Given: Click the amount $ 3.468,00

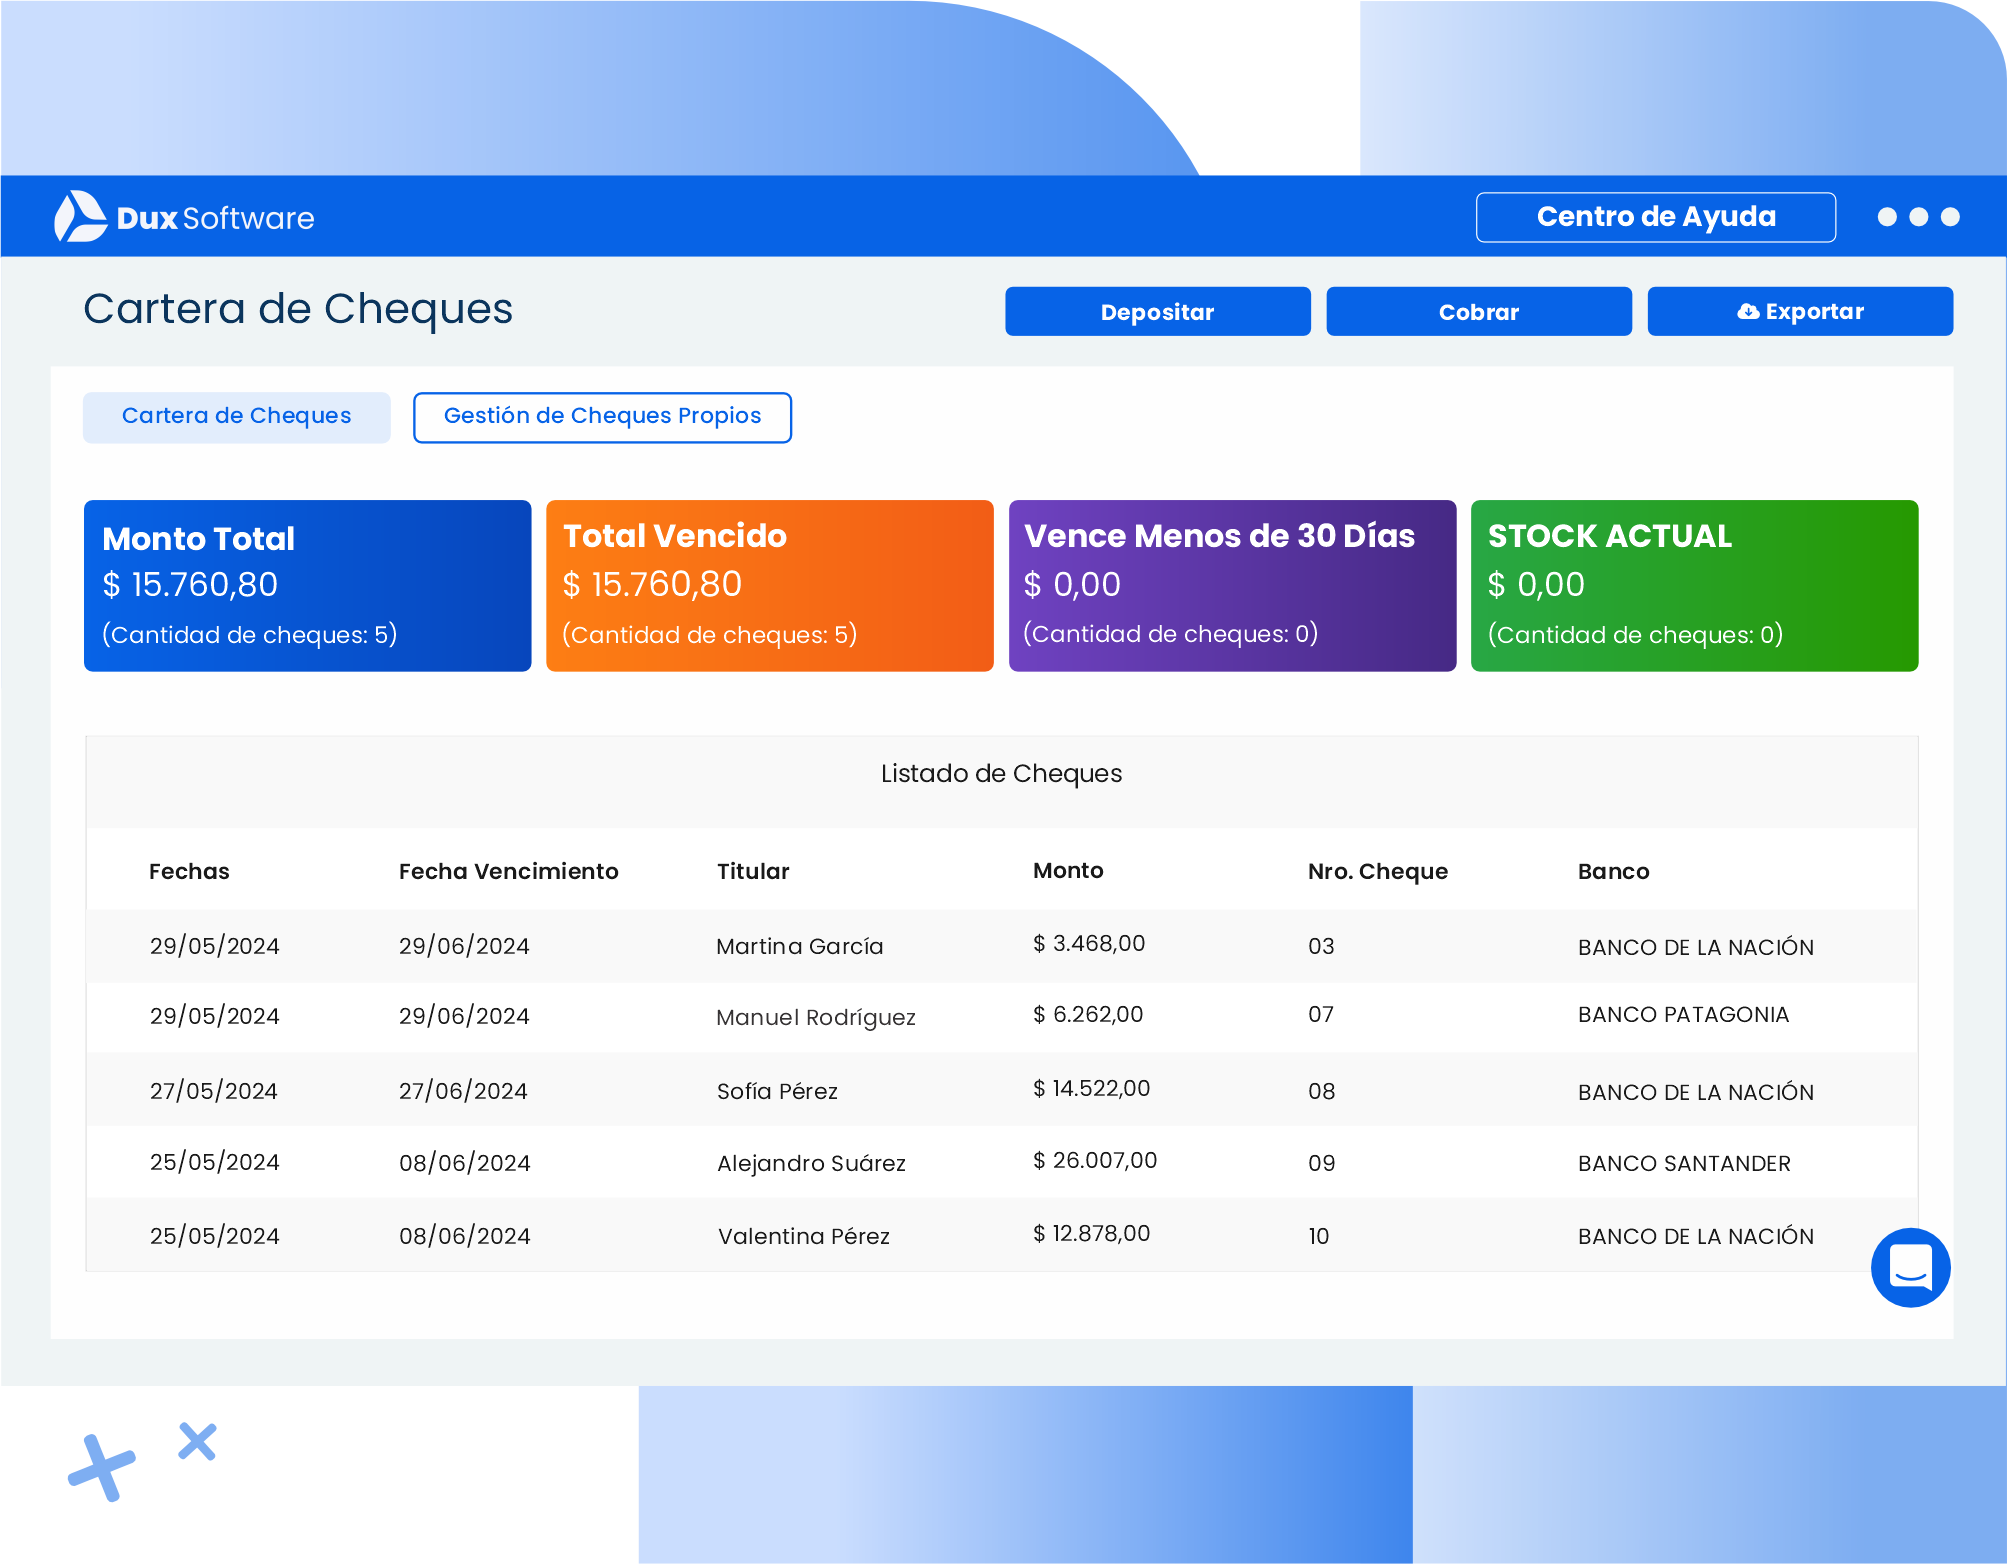Looking at the screenshot, I should click(x=1089, y=943).
